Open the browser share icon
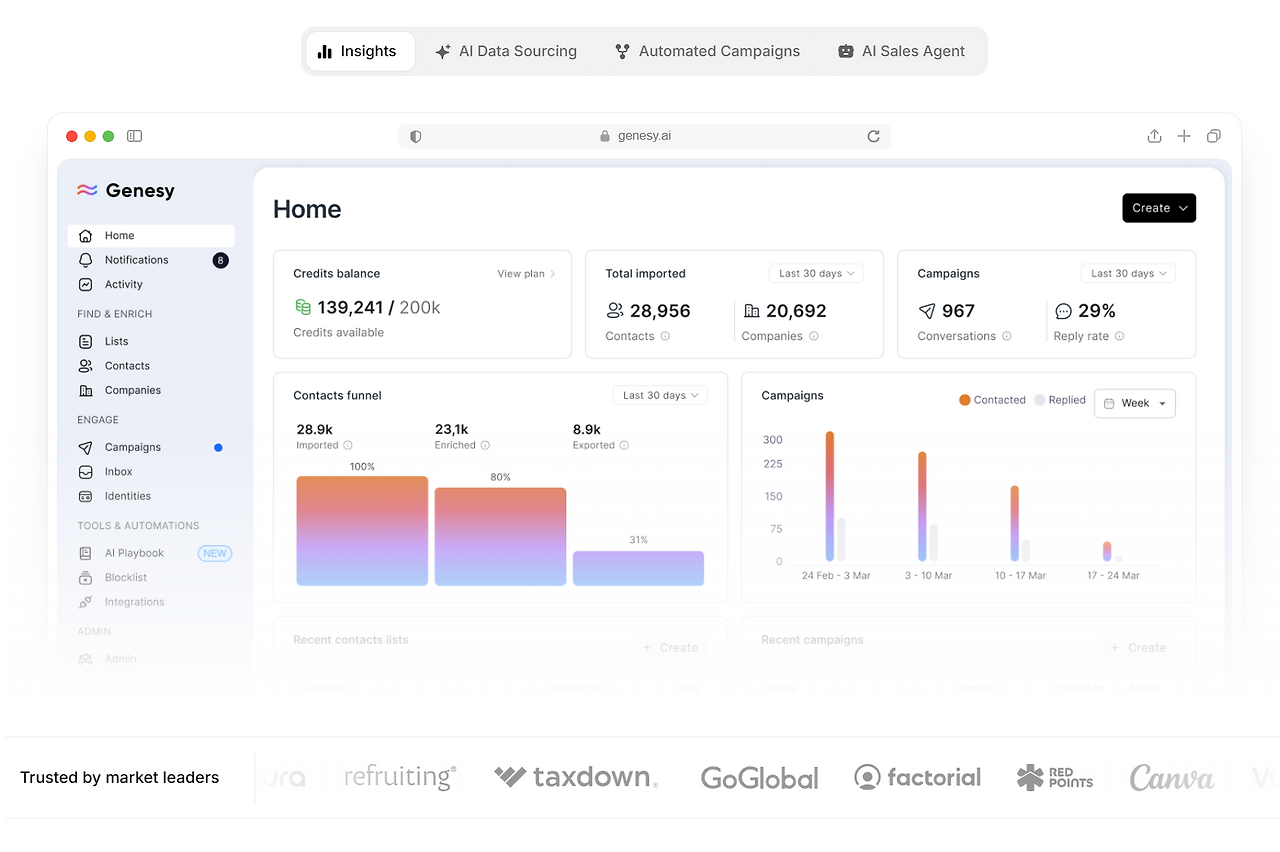This screenshot has height=852, width=1280. pos(1154,136)
